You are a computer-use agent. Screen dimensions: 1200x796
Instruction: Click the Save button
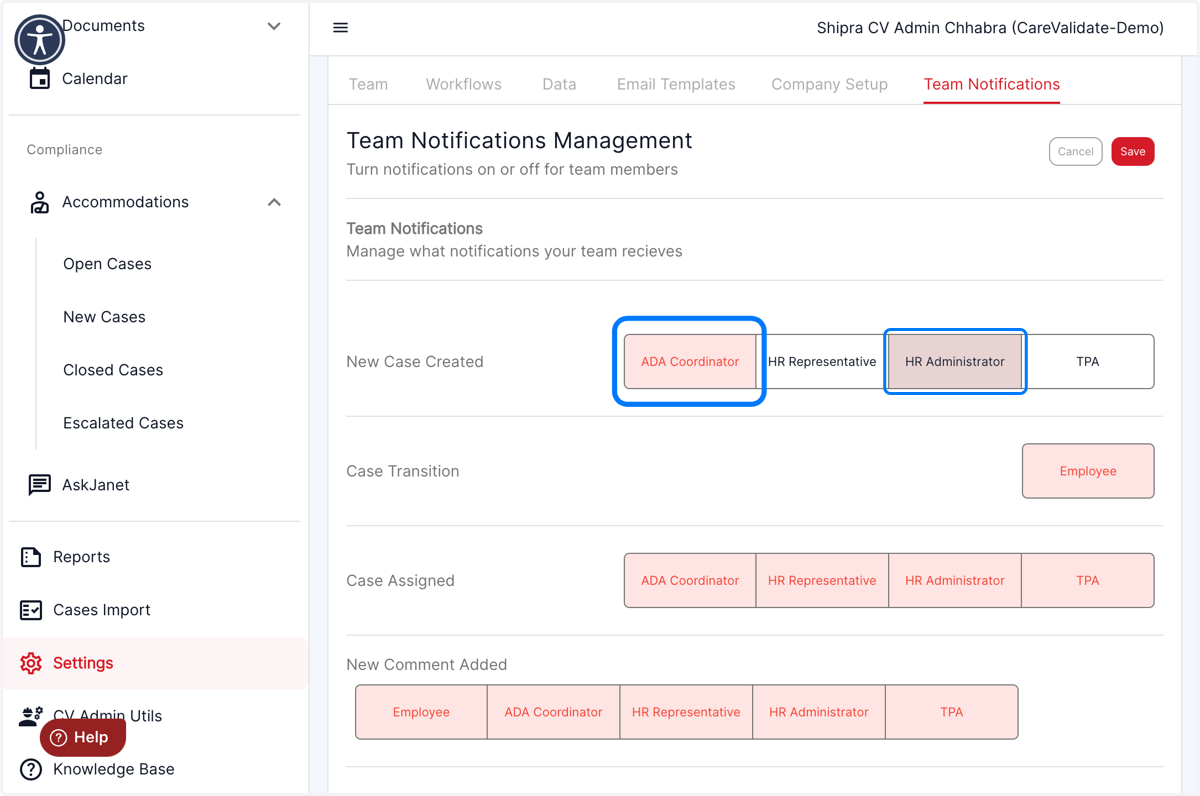coord(1133,151)
